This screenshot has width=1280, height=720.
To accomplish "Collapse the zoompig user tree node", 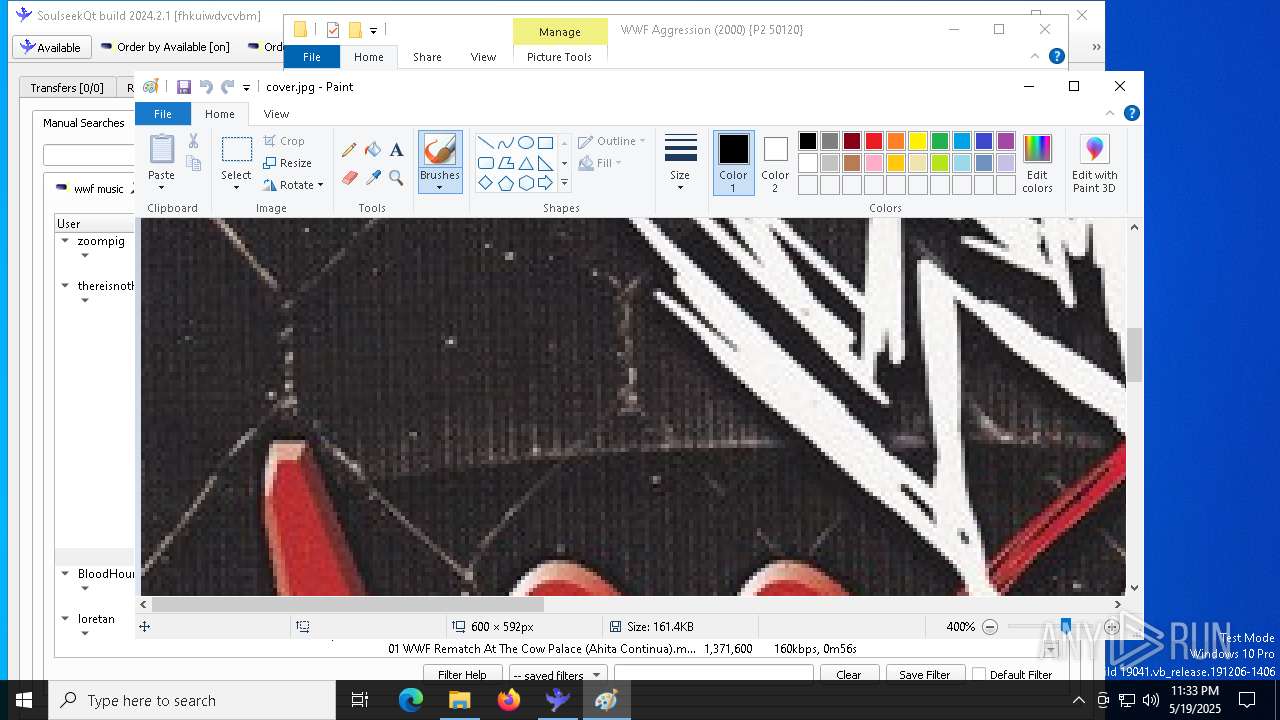I will click(x=65, y=241).
